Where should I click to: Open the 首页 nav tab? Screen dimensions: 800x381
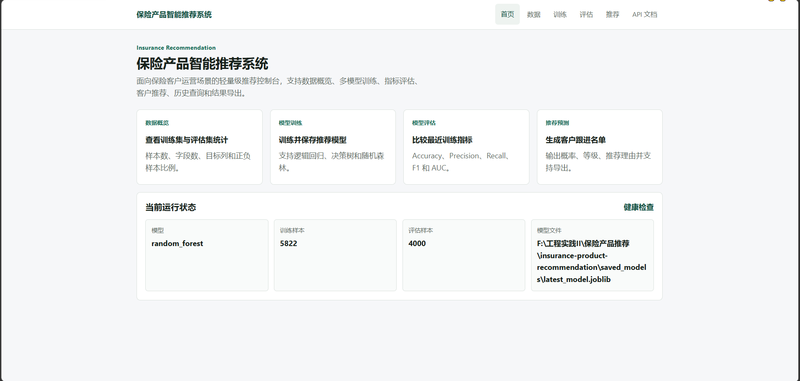click(507, 14)
